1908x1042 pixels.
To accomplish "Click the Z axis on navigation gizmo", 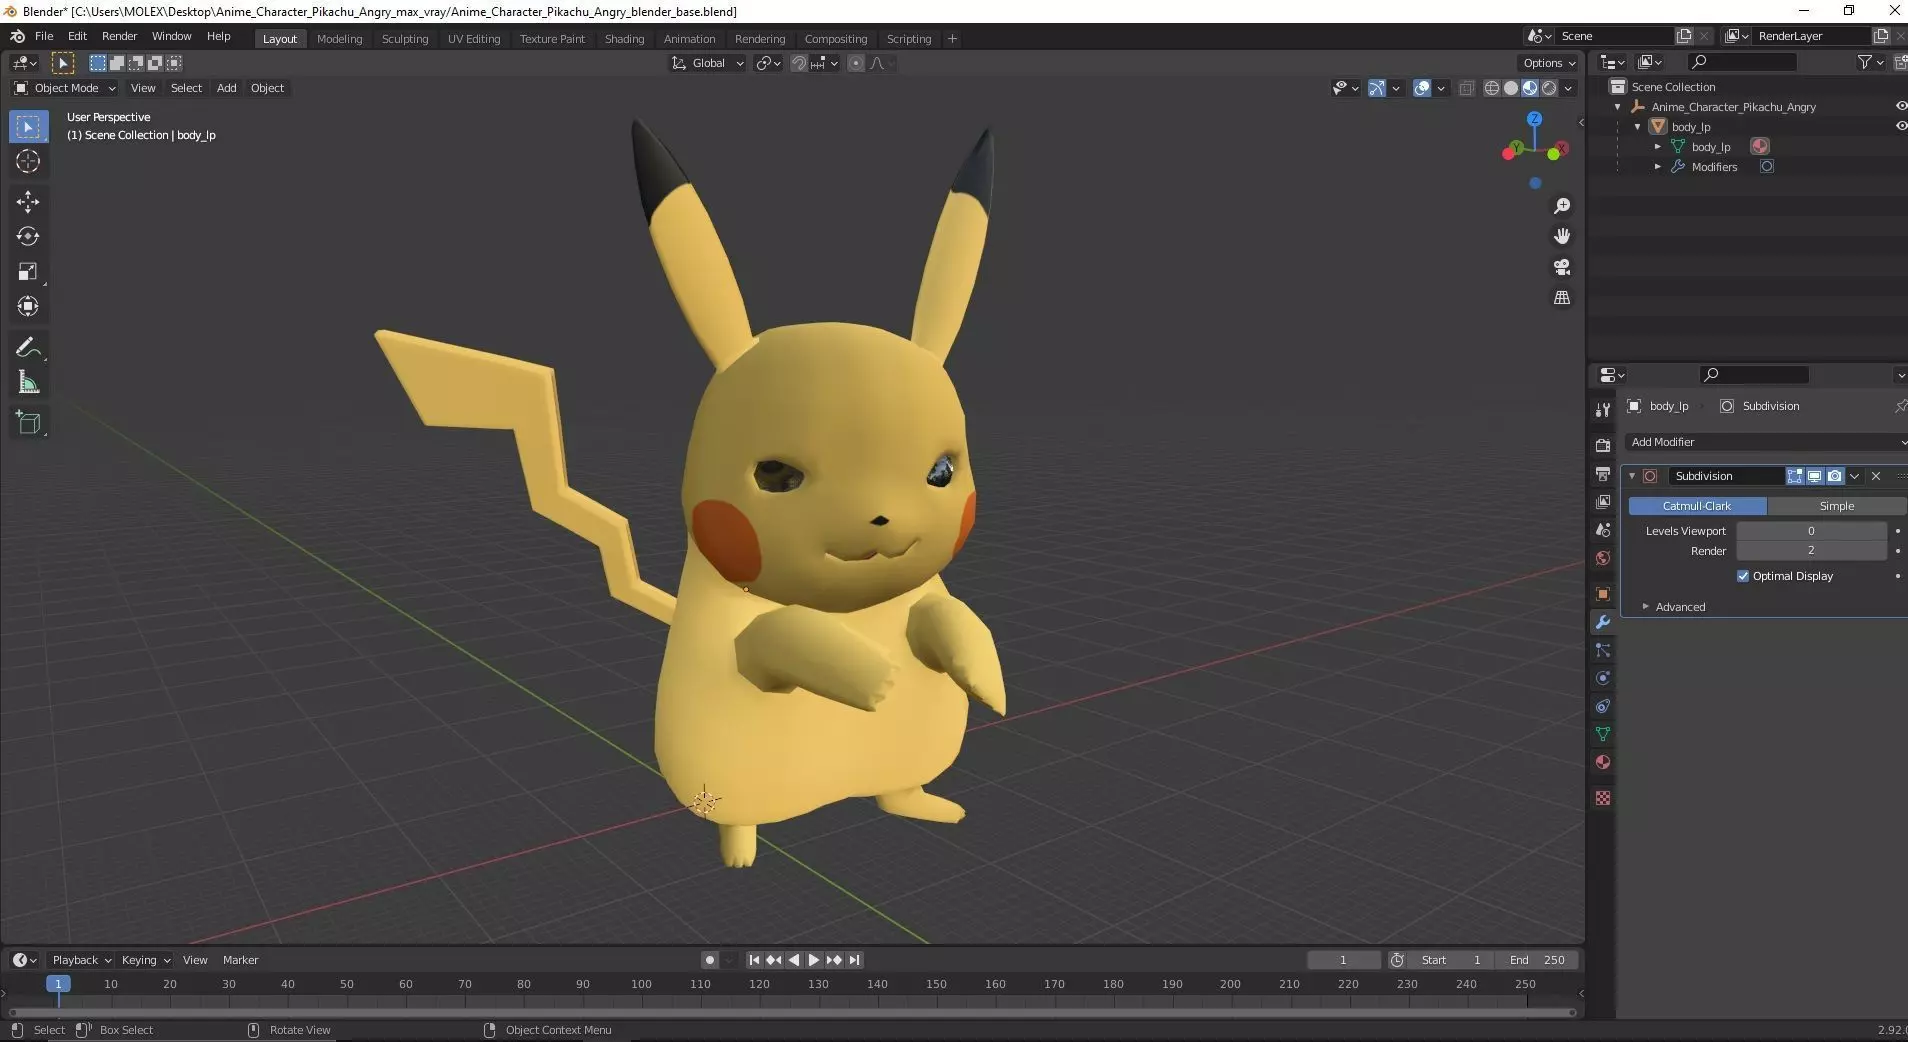I will point(1535,119).
